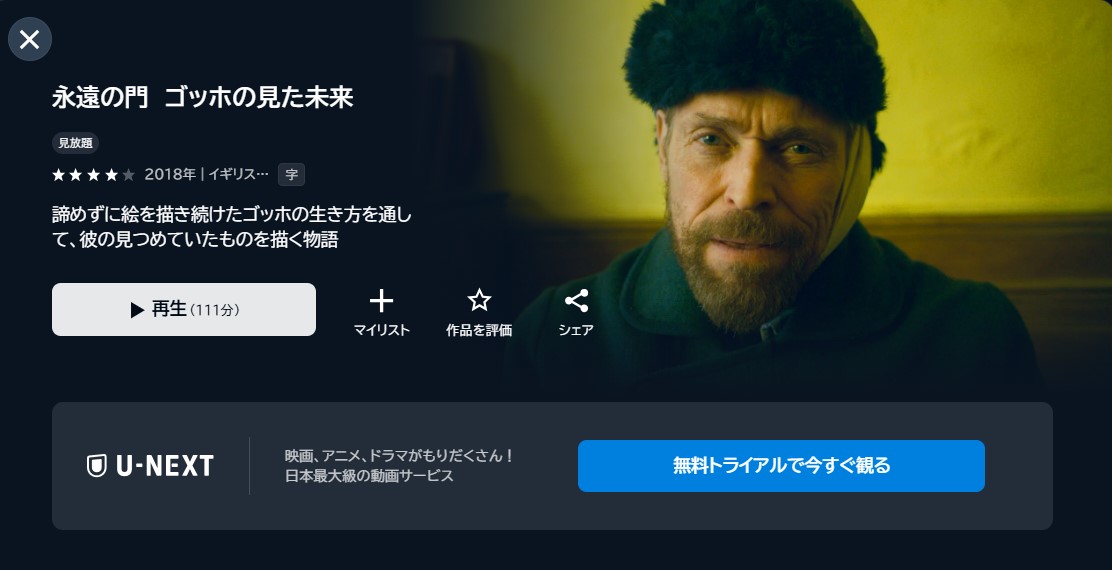Click the 再生 (111分) button label
Screen dimensions: 1112x570
(x=196, y=310)
